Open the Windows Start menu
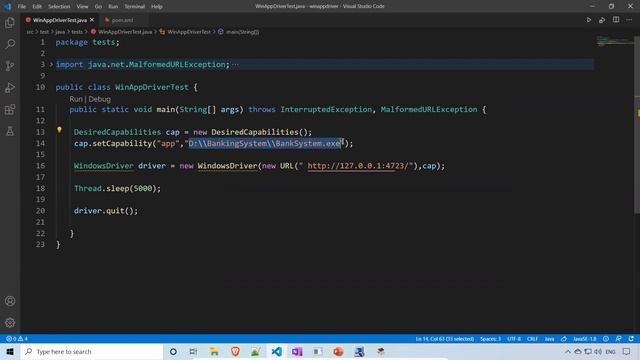640x360 pixels. point(10,351)
